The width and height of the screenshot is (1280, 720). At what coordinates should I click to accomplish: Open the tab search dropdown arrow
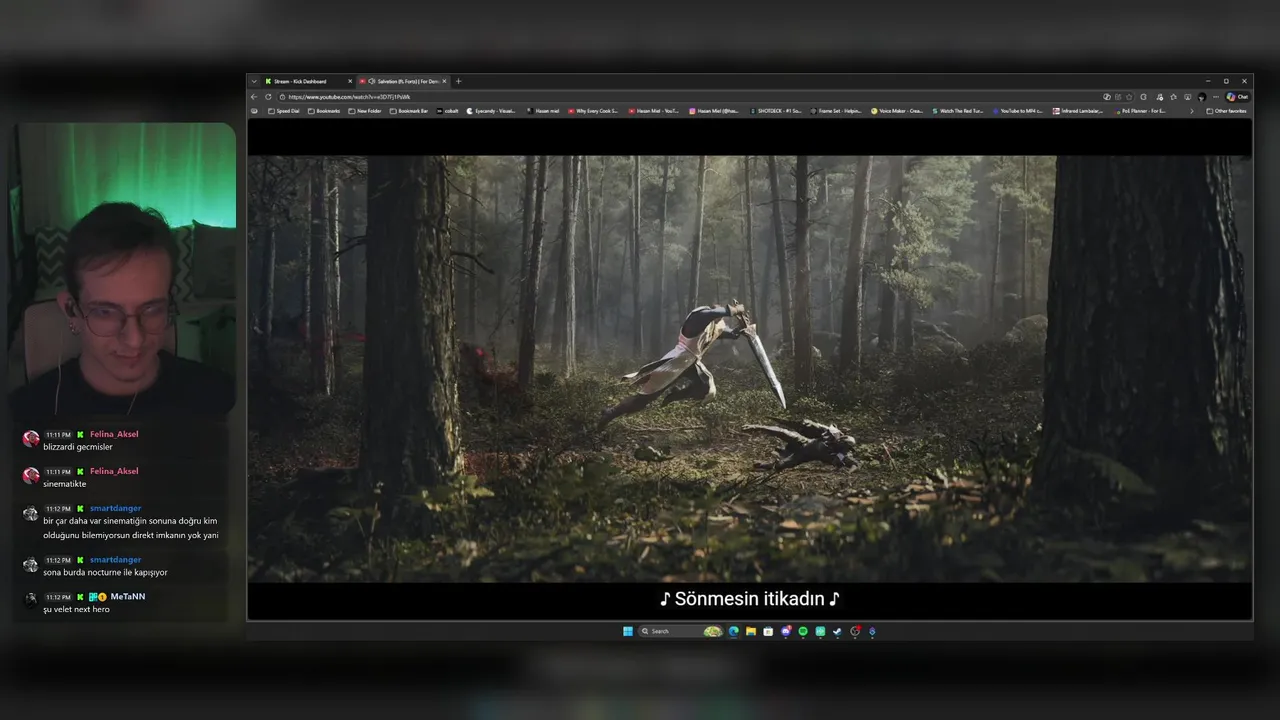tap(254, 81)
